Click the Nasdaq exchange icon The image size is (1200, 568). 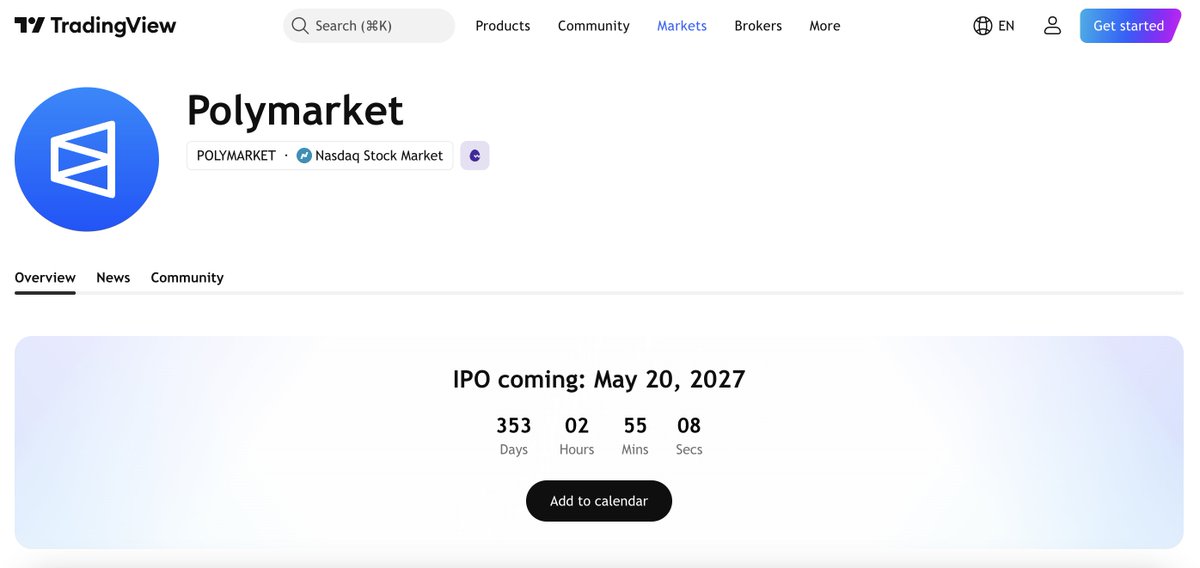[x=304, y=156]
